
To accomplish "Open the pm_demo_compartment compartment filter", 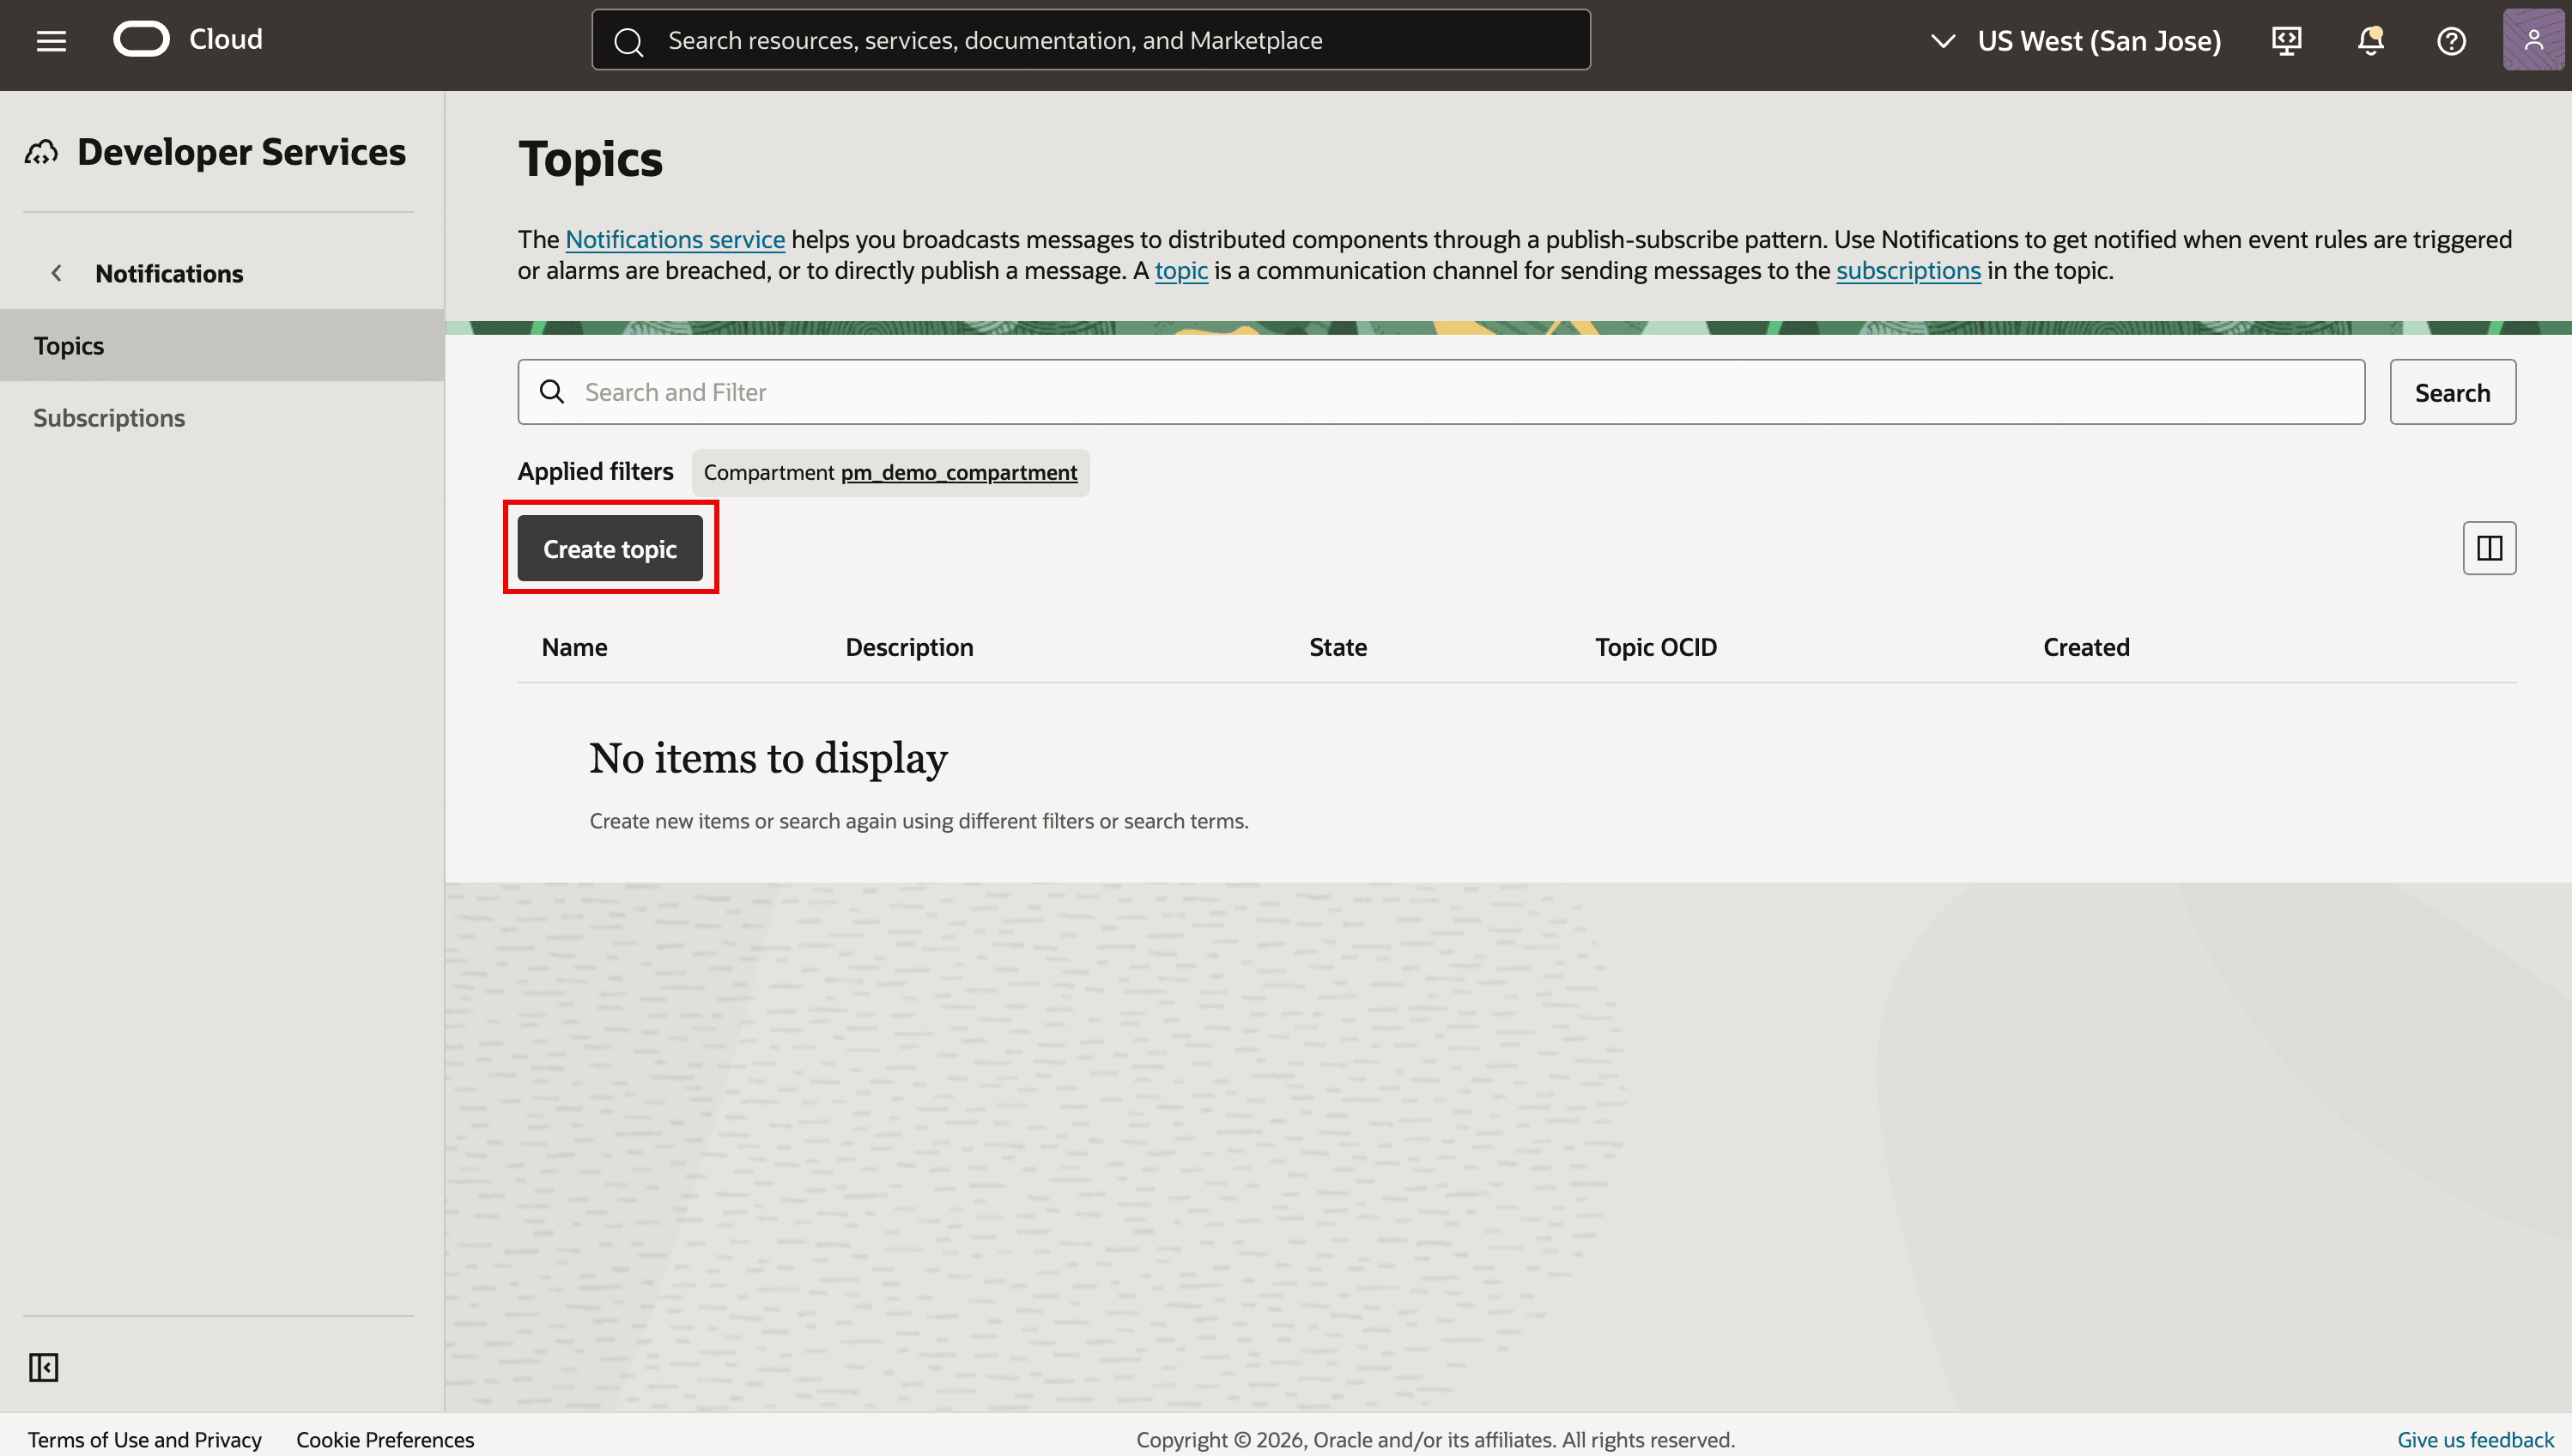I will point(959,472).
